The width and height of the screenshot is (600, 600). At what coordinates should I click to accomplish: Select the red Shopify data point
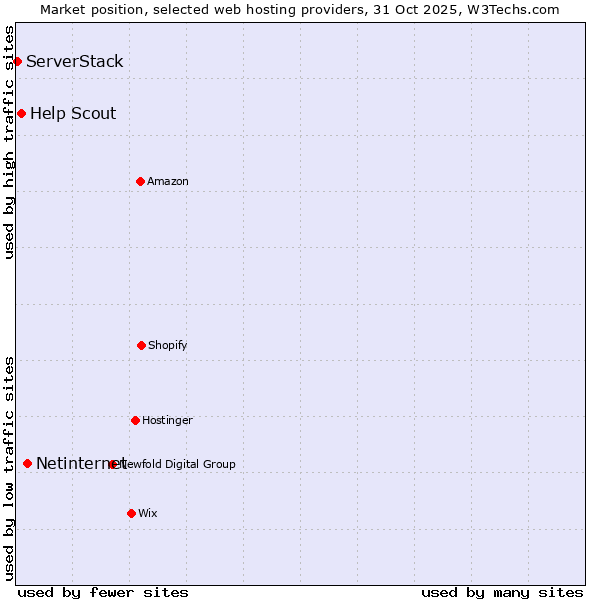click(141, 345)
